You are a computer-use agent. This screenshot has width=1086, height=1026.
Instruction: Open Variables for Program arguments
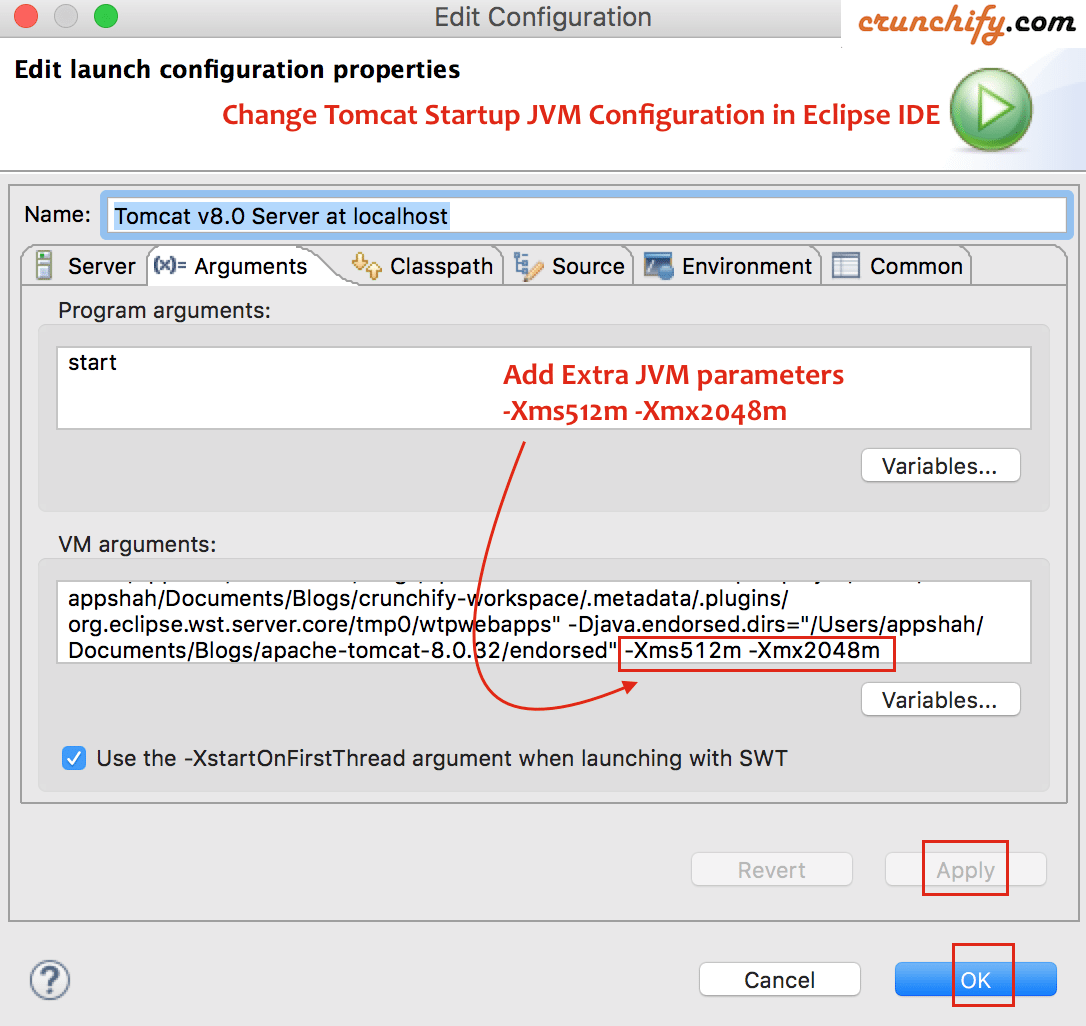click(x=941, y=466)
